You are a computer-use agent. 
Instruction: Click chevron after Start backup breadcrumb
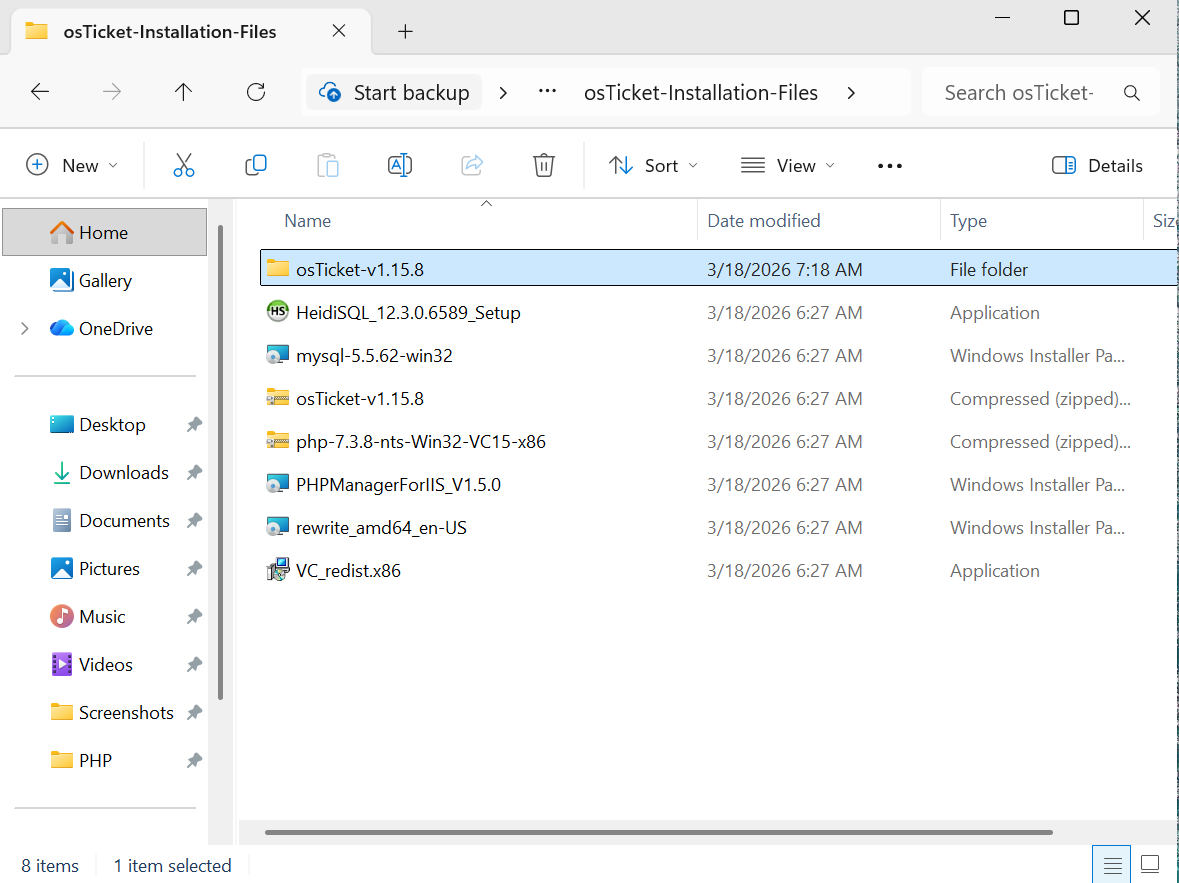[x=503, y=93]
